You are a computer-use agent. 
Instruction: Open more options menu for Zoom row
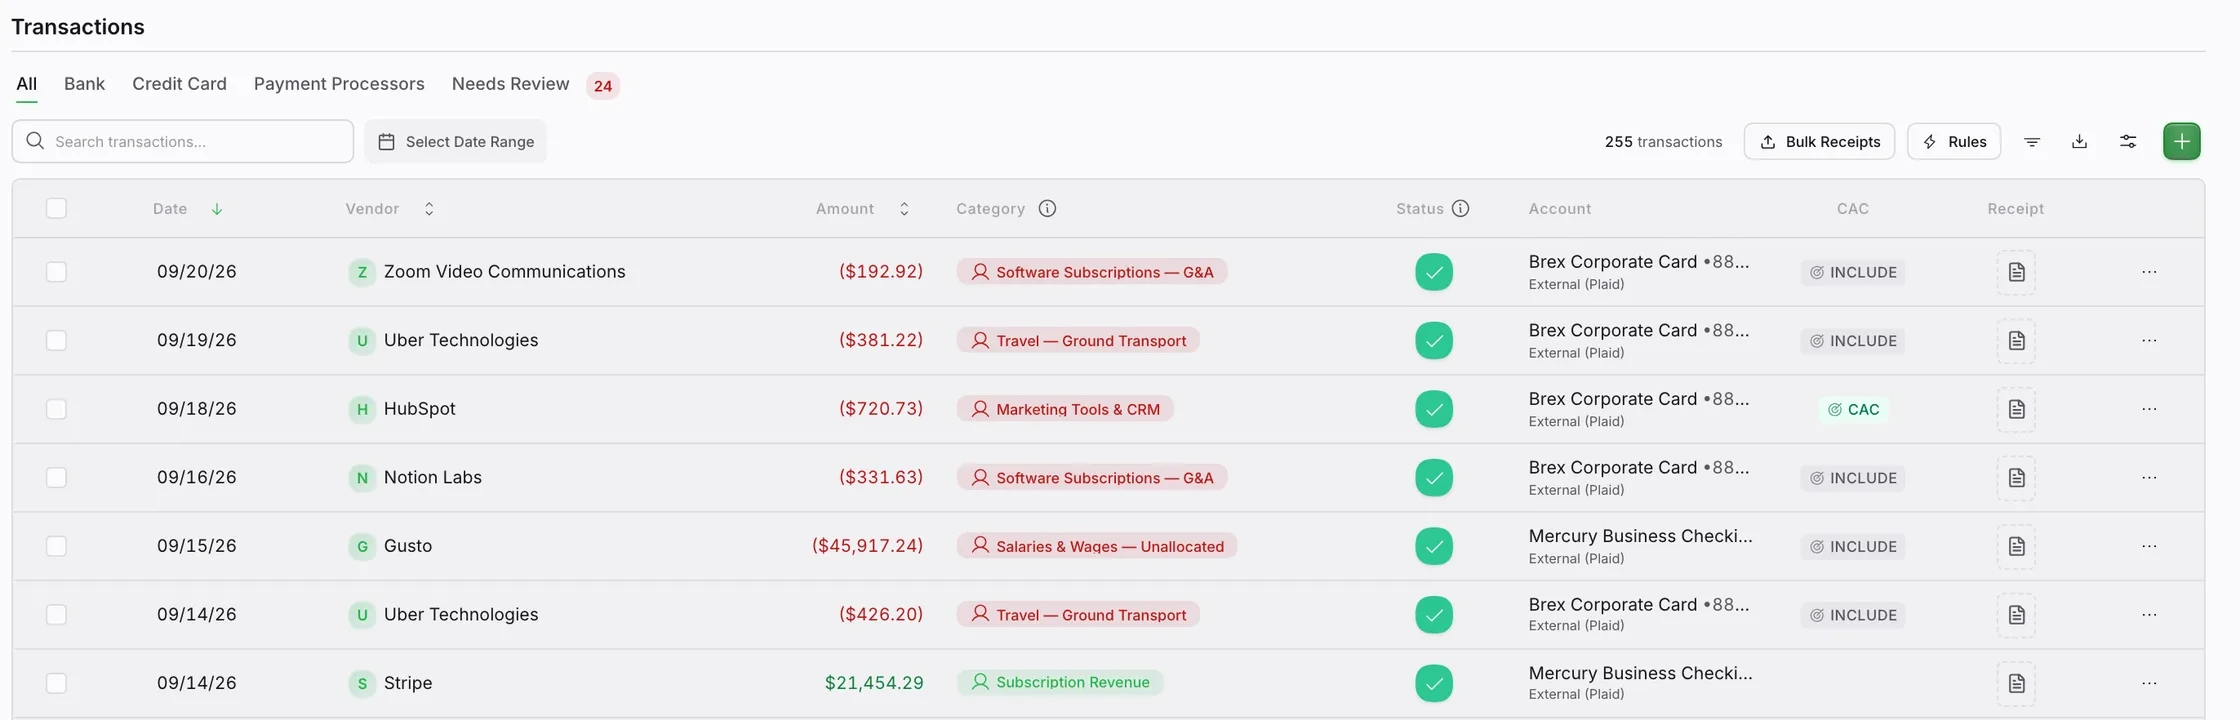point(2149,272)
